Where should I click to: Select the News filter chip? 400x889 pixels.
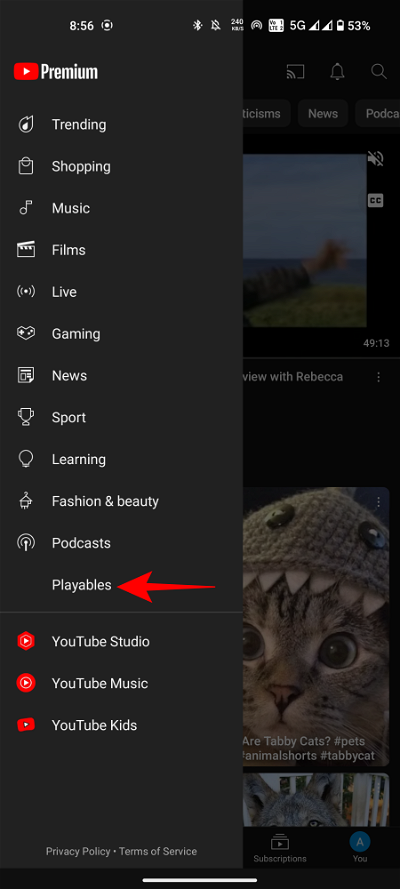(323, 113)
